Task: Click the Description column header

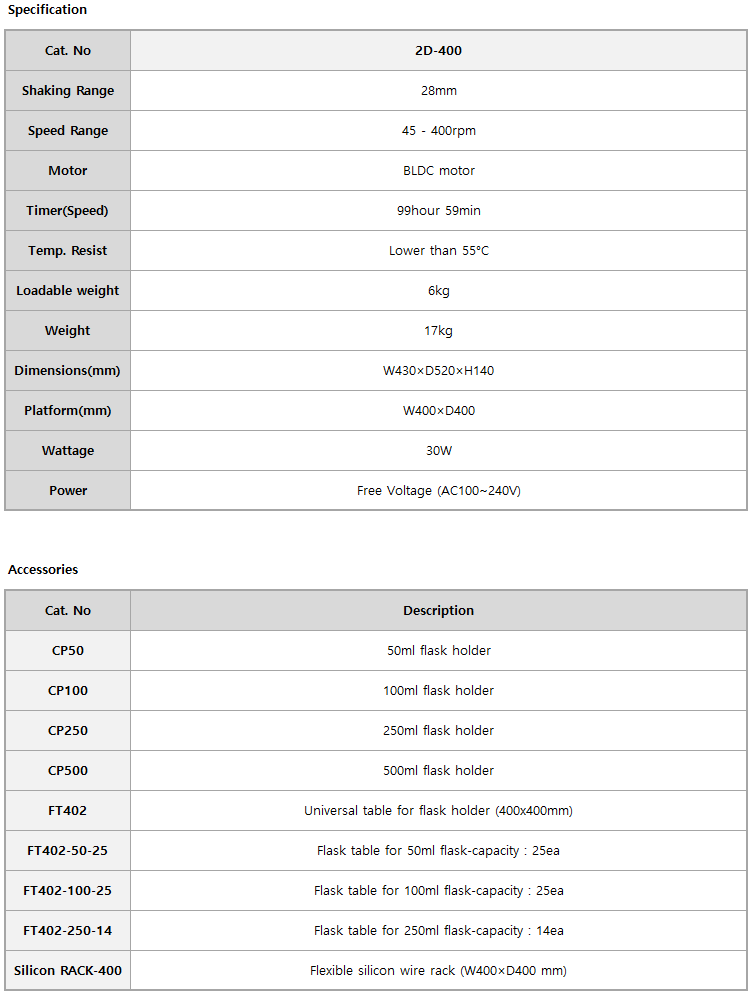Action: tap(438, 611)
